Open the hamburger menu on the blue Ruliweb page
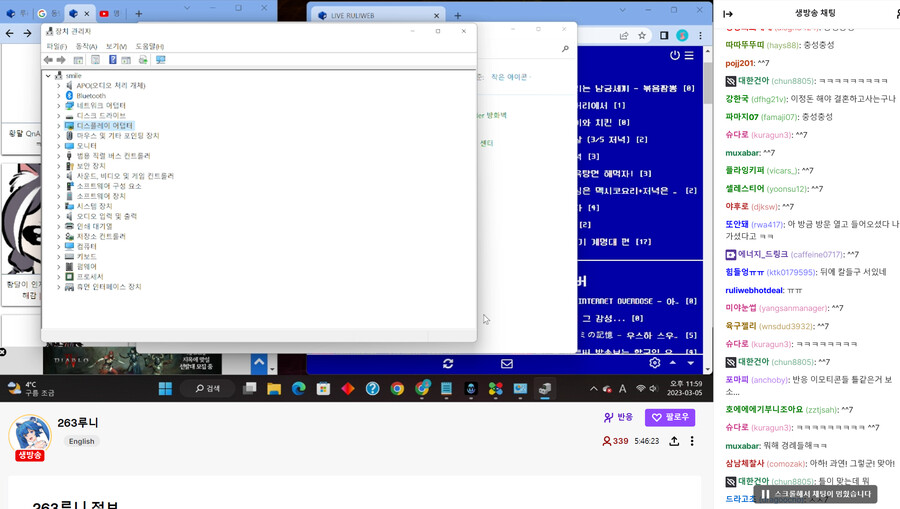This screenshot has height=509, width=900. 689,55
